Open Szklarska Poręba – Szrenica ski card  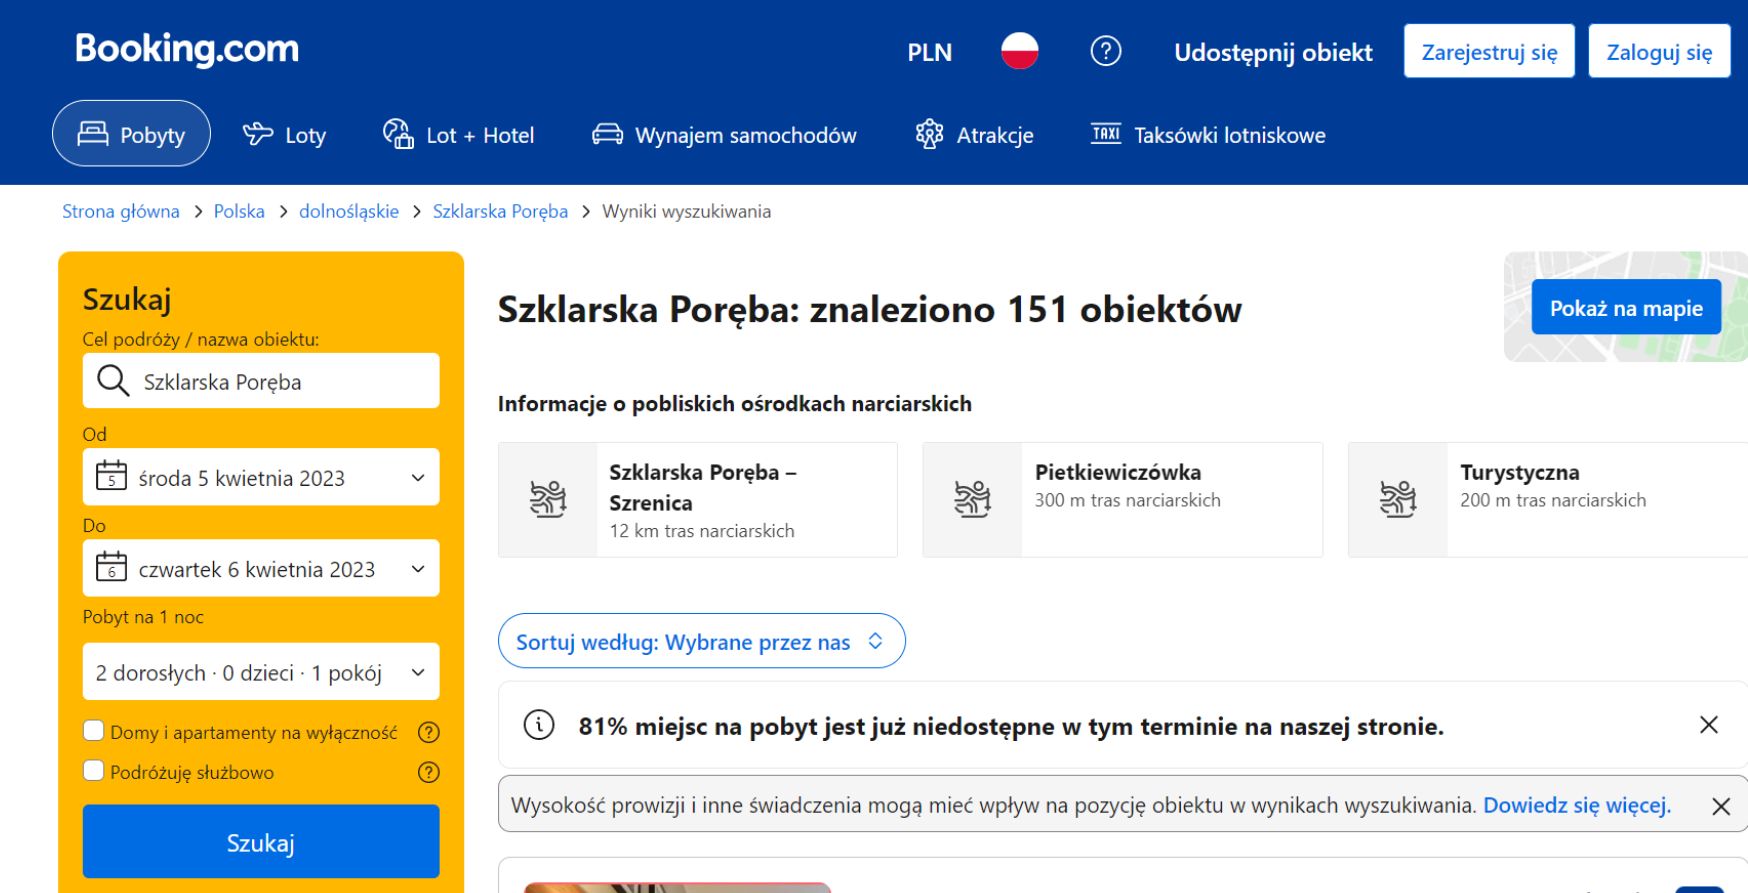[698, 500]
